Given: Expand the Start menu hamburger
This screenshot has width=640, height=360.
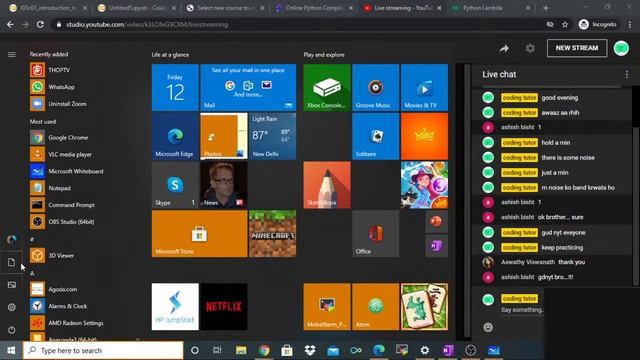Looking at the screenshot, I should [x=11, y=54].
